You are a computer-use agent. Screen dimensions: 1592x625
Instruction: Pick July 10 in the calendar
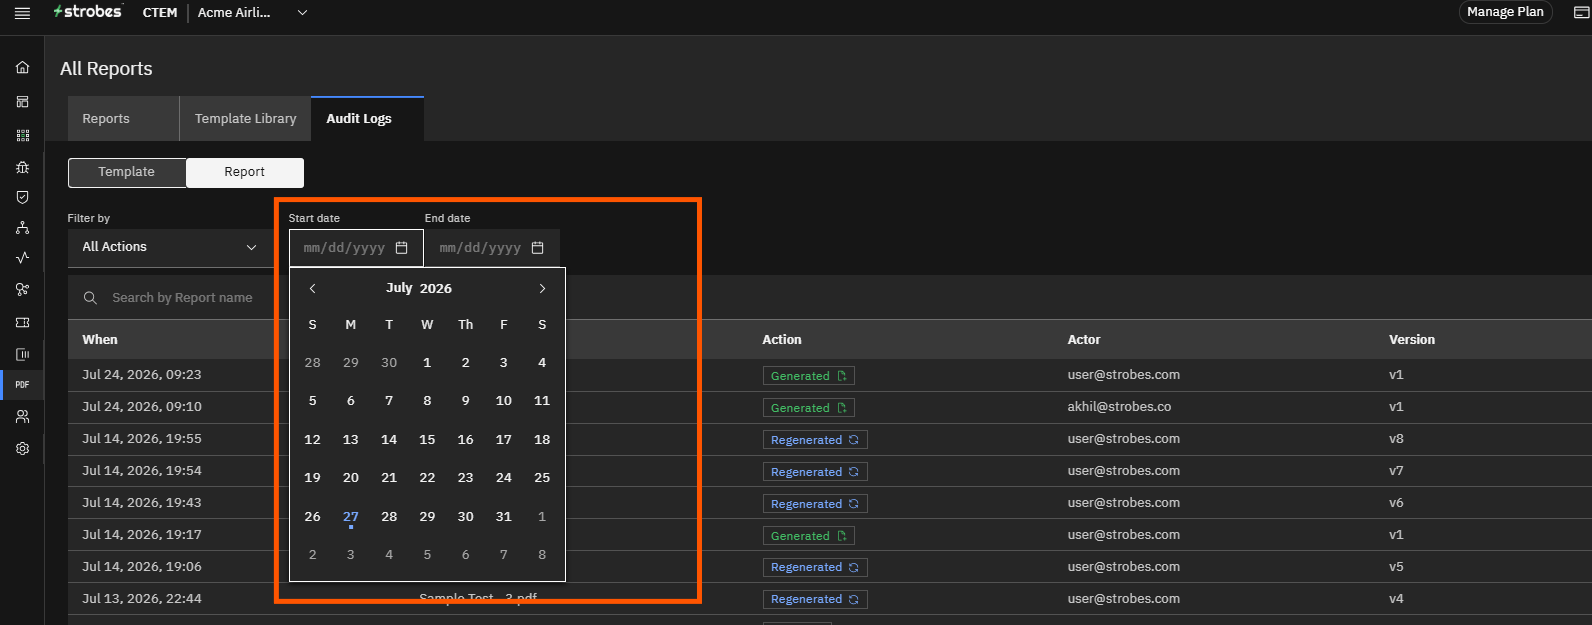click(504, 401)
